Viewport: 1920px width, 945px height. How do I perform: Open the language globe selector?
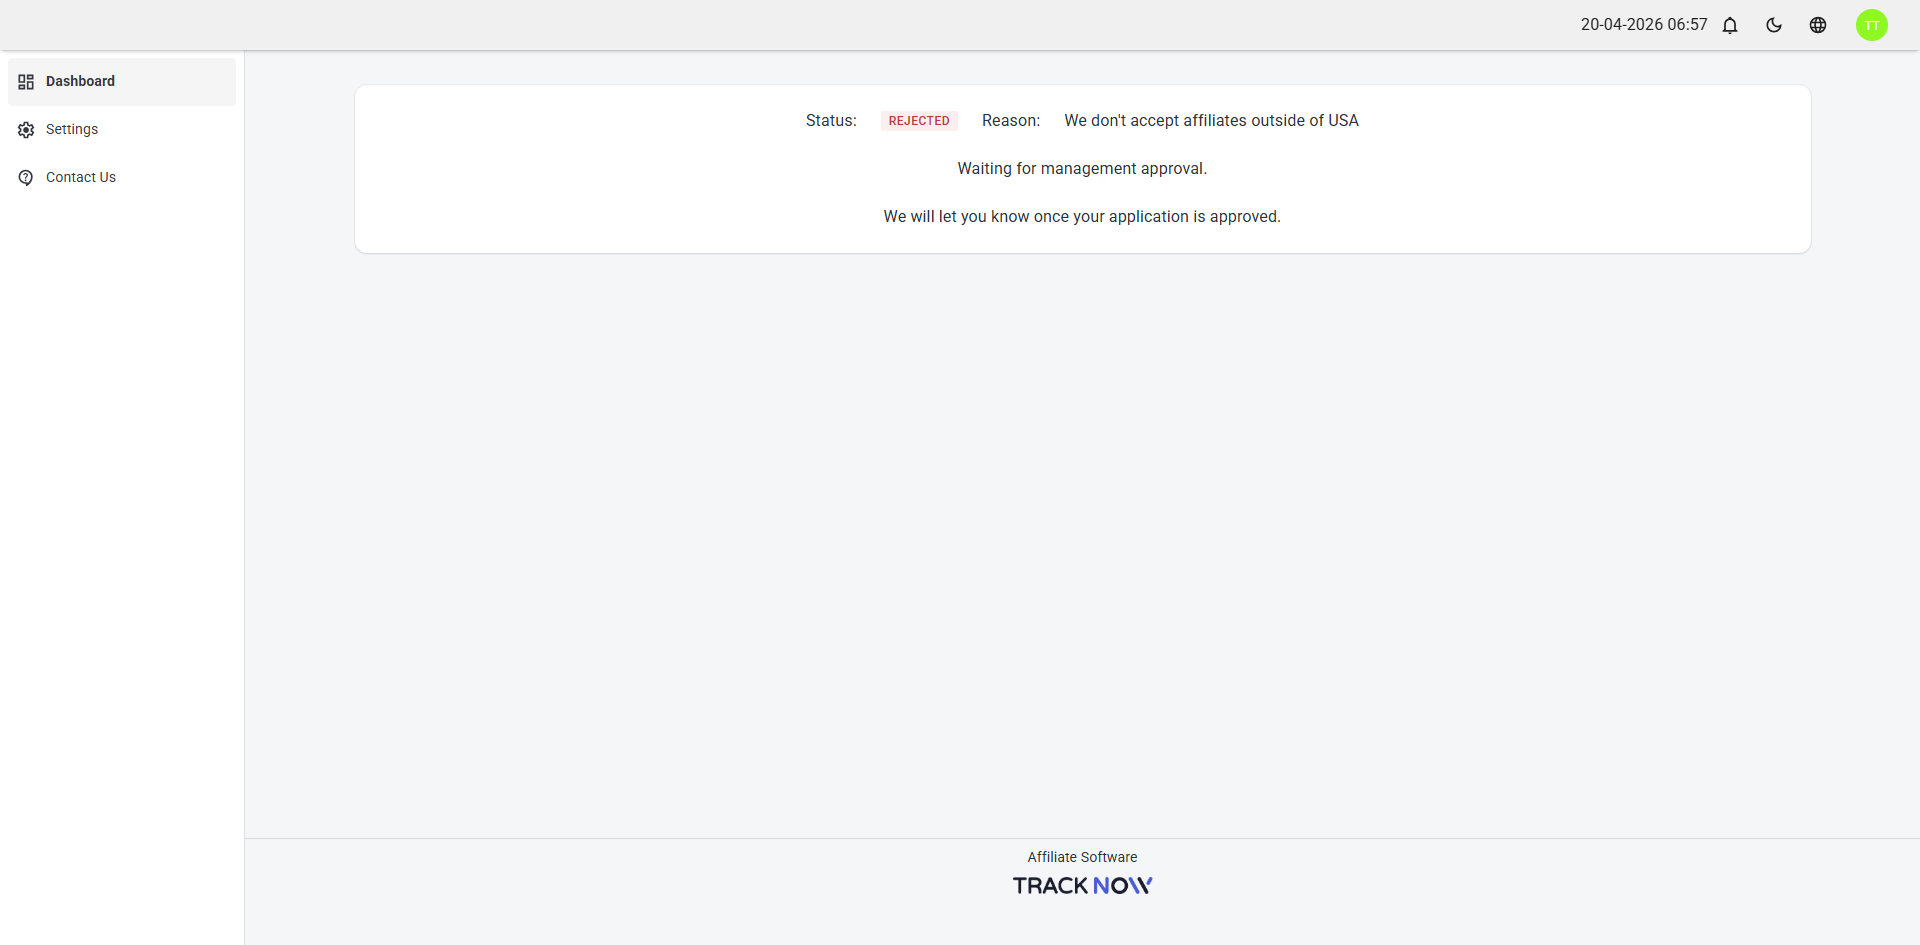click(x=1818, y=25)
